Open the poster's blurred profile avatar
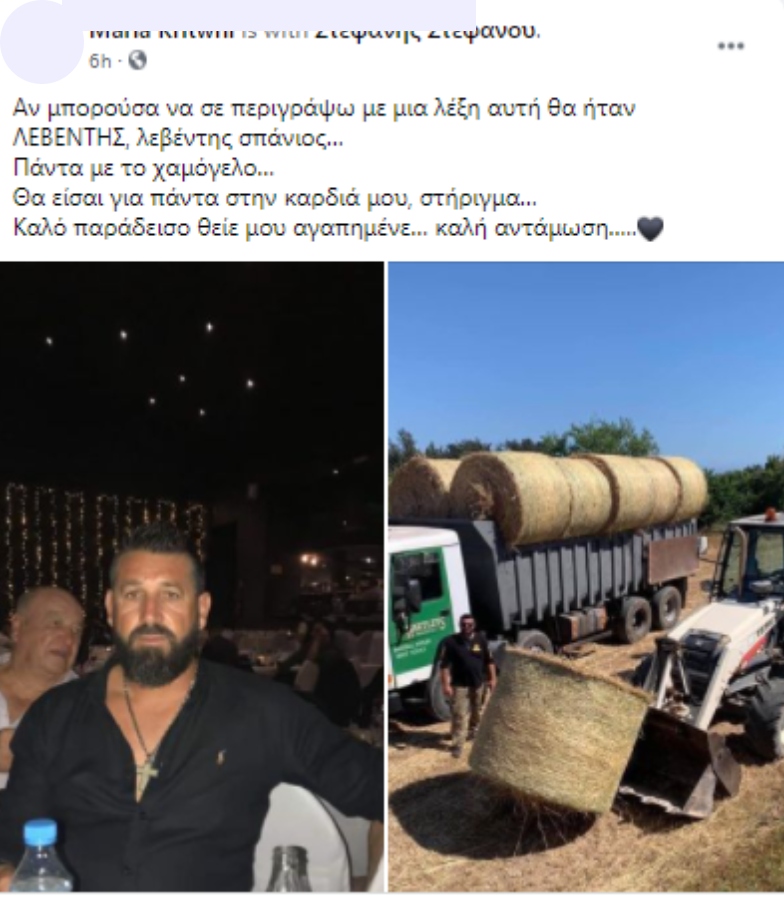Screen dimensions: 784x900 [41, 43]
